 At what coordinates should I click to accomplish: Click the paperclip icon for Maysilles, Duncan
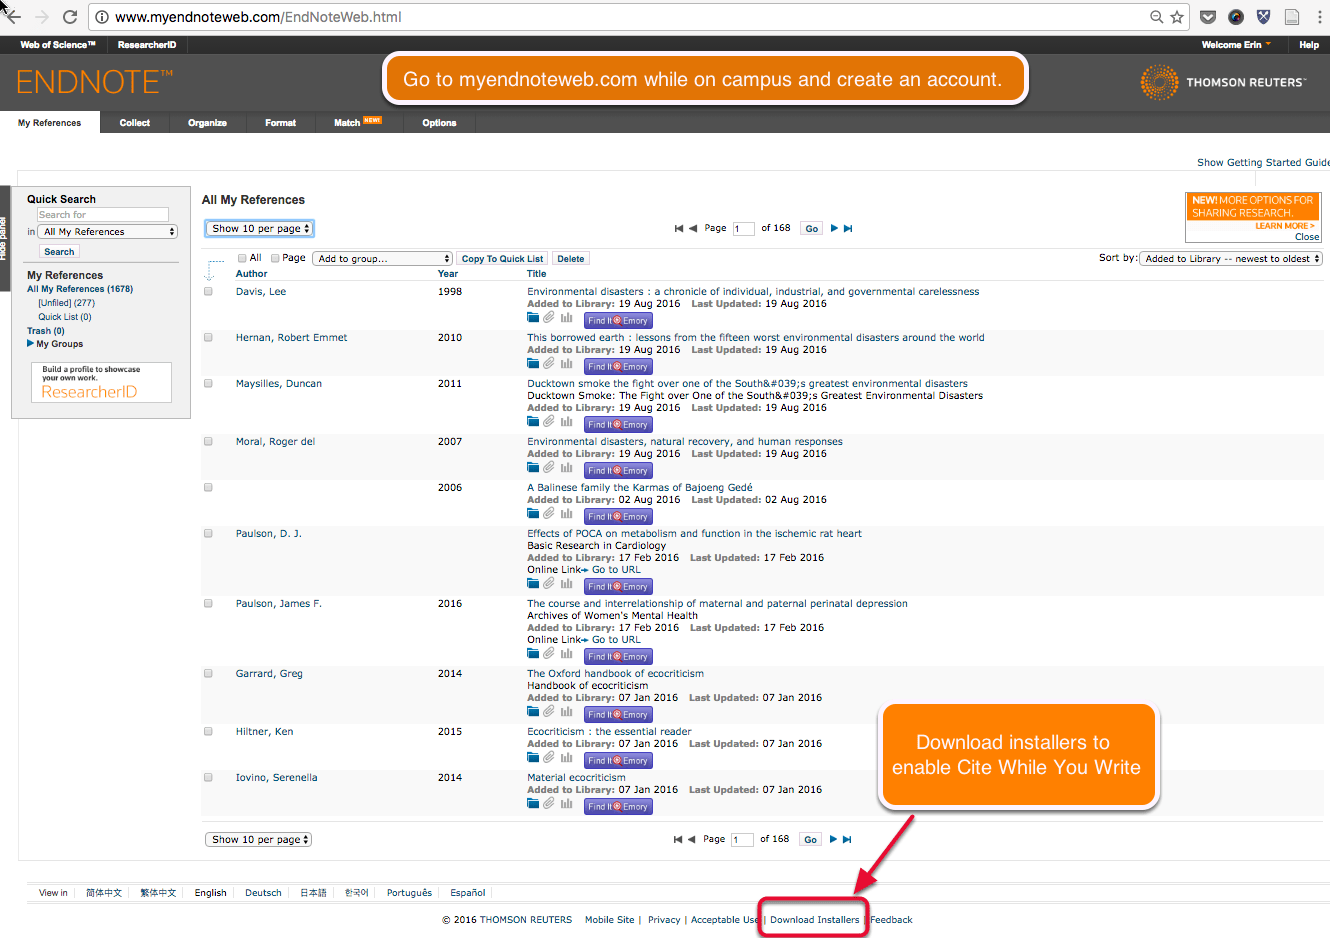(x=549, y=422)
